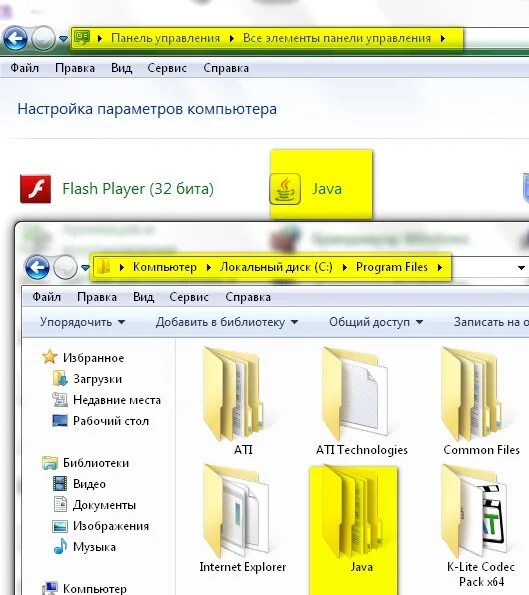The width and height of the screenshot is (529, 595).
Task: Select Internet Explorer folder
Action: pyautogui.click(x=242, y=519)
